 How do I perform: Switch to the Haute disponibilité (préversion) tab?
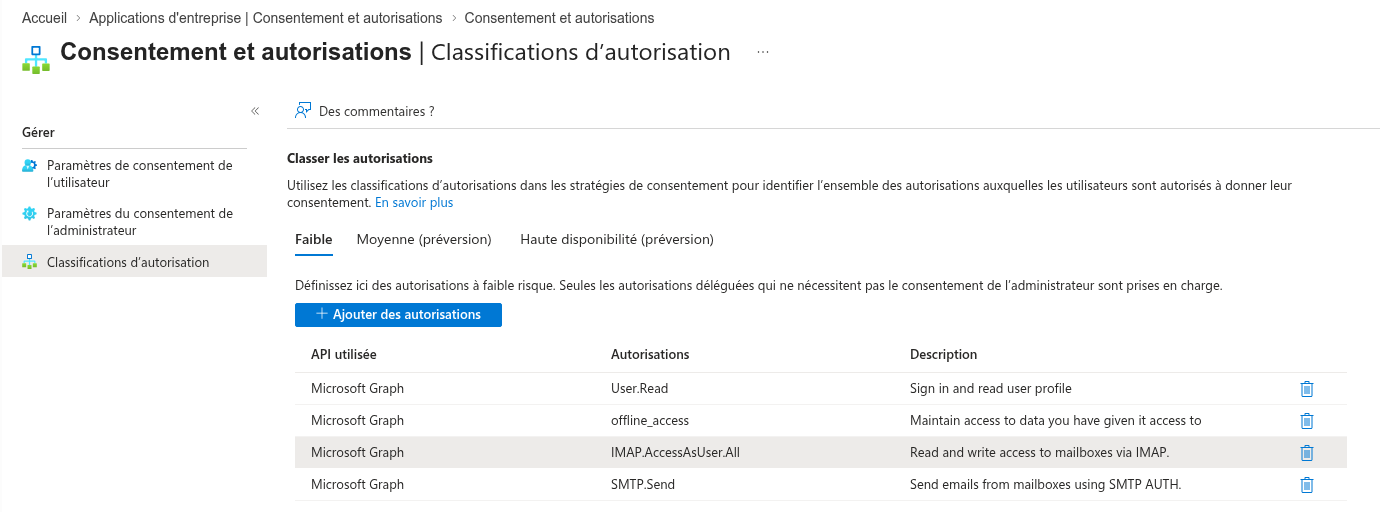pos(617,240)
